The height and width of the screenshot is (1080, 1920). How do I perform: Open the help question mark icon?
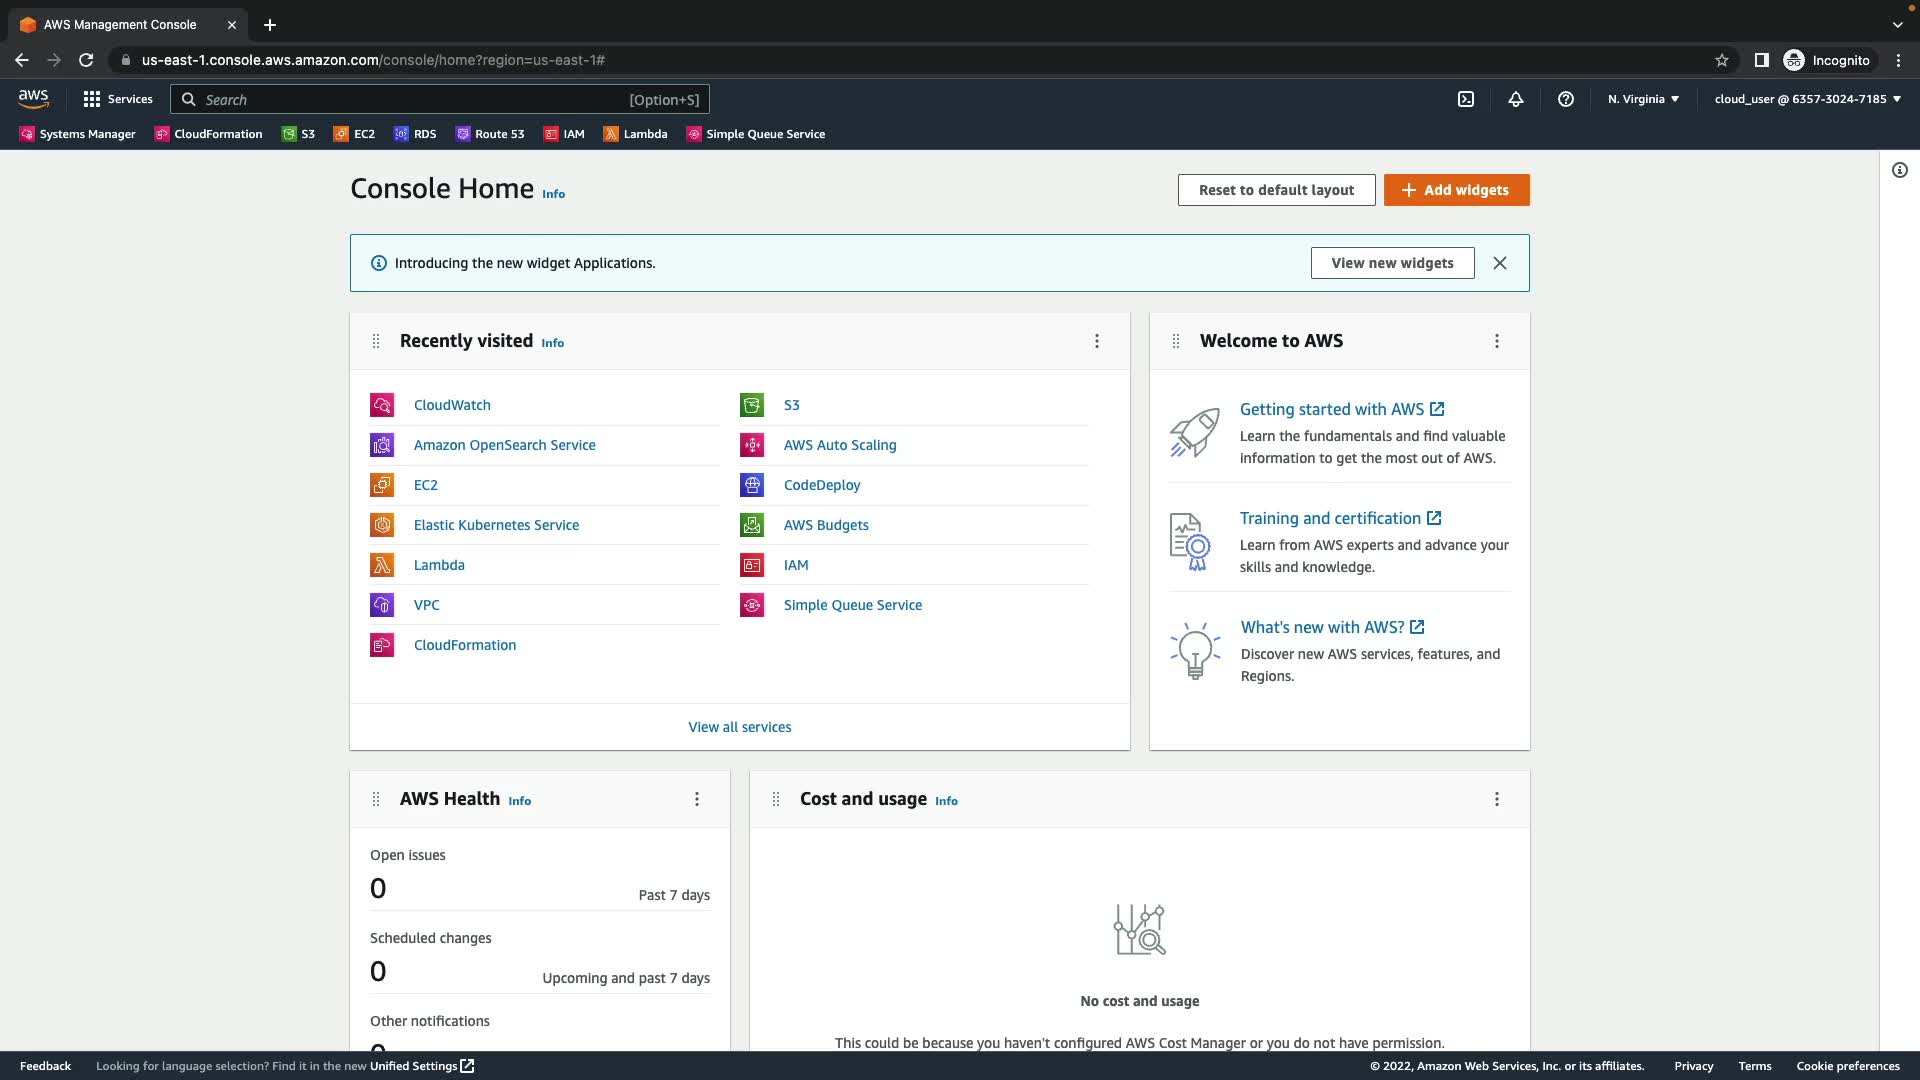tap(1566, 99)
